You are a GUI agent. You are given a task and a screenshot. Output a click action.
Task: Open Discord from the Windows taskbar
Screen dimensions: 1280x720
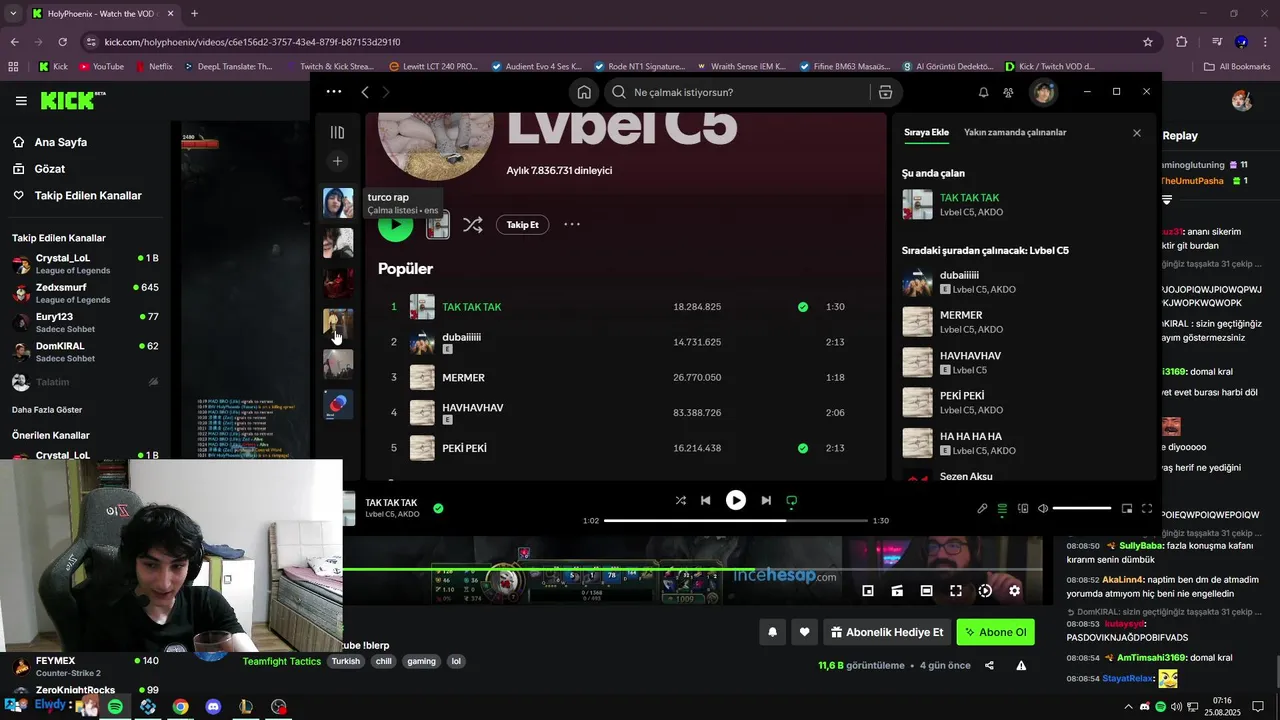[x=213, y=707]
